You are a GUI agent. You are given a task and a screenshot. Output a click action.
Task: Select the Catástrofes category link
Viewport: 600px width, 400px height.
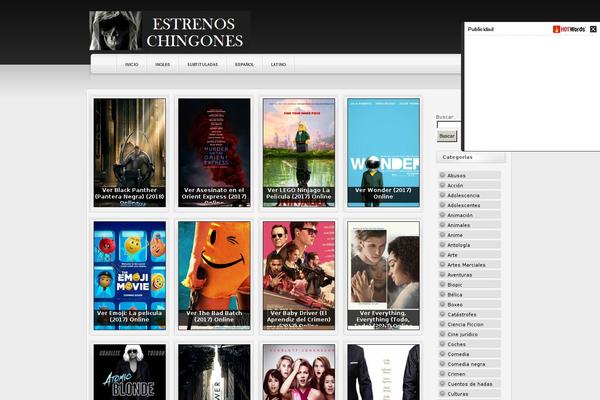pyautogui.click(x=462, y=315)
